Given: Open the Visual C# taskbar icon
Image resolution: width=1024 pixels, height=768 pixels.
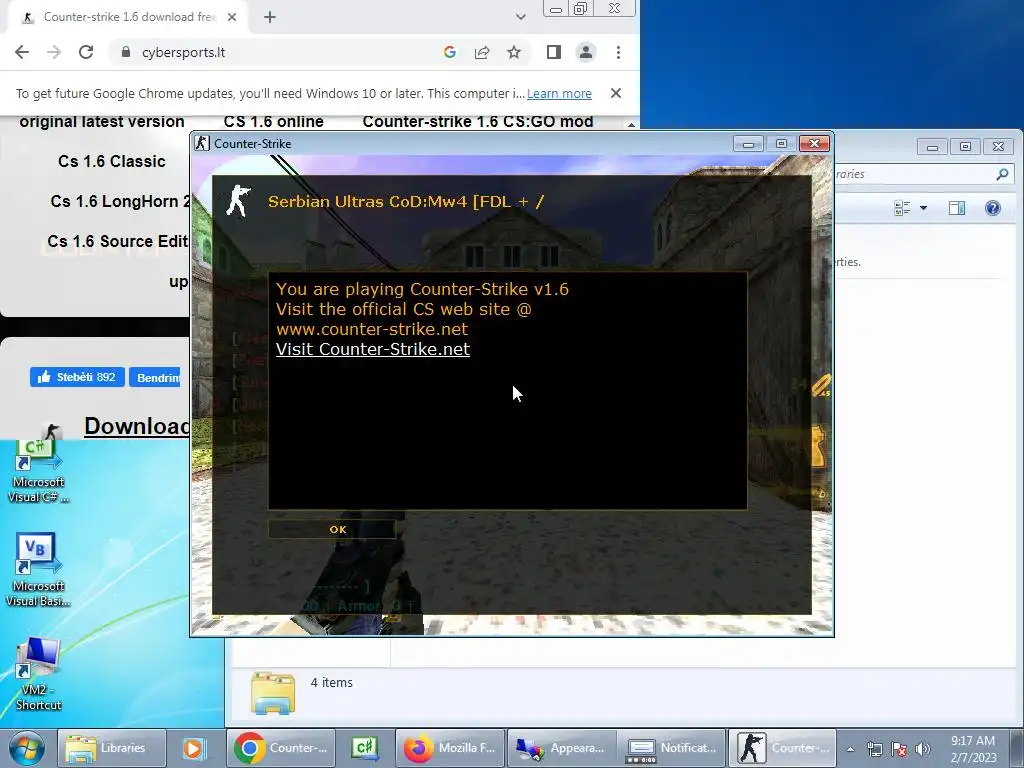Looking at the screenshot, I should click(x=364, y=748).
